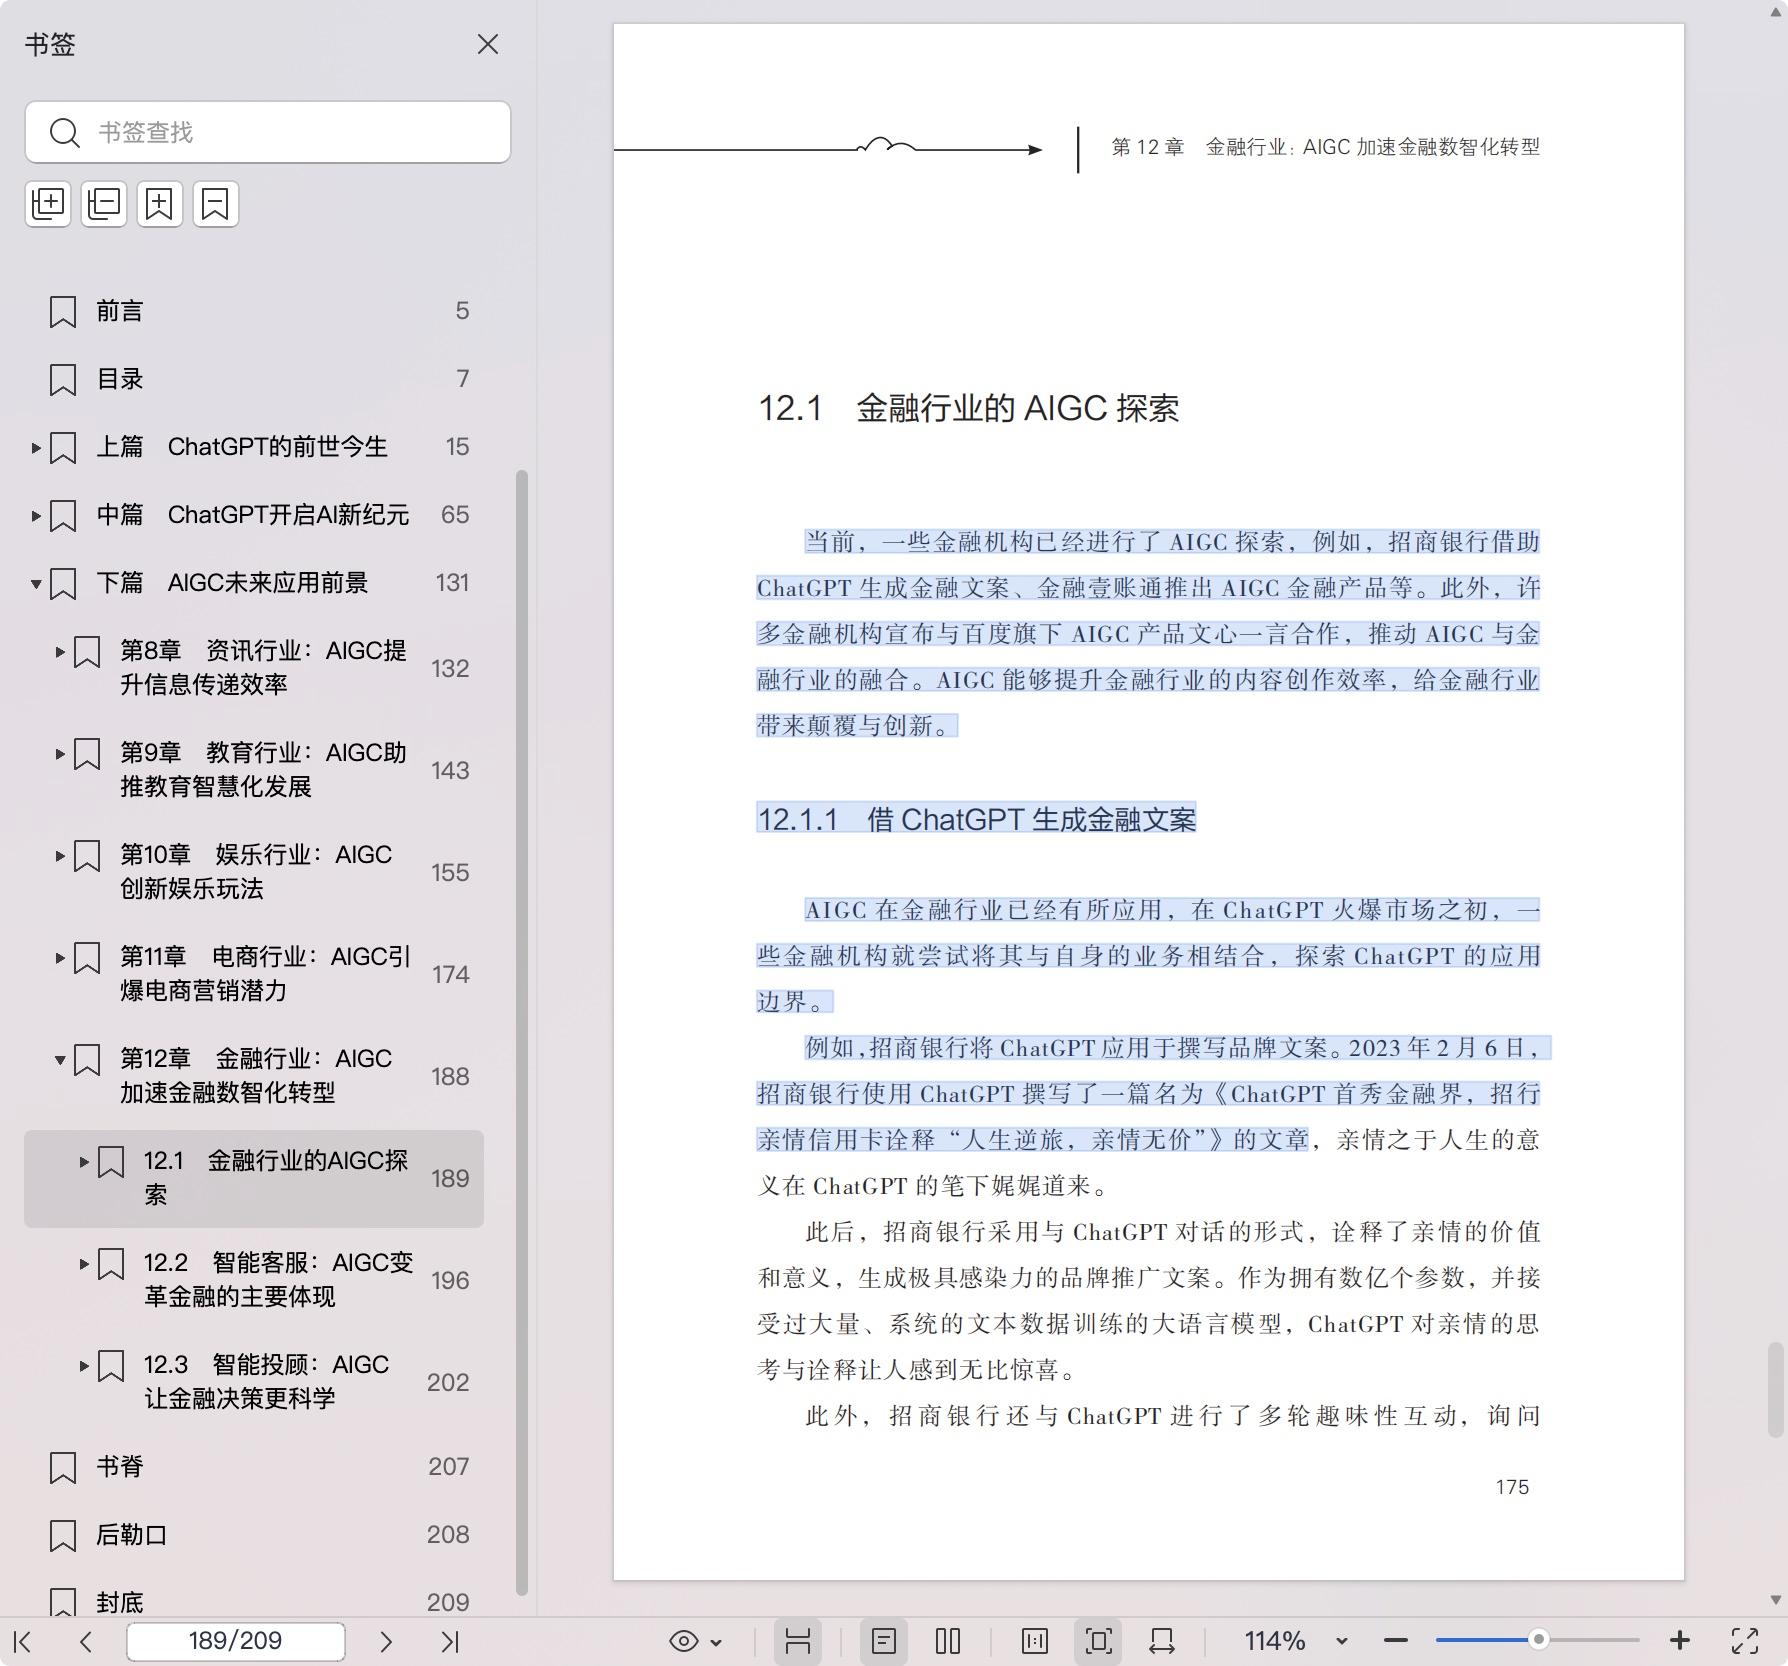Zoom out with minus button
Image resolution: width=1788 pixels, height=1666 pixels.
(1396, 1641)
